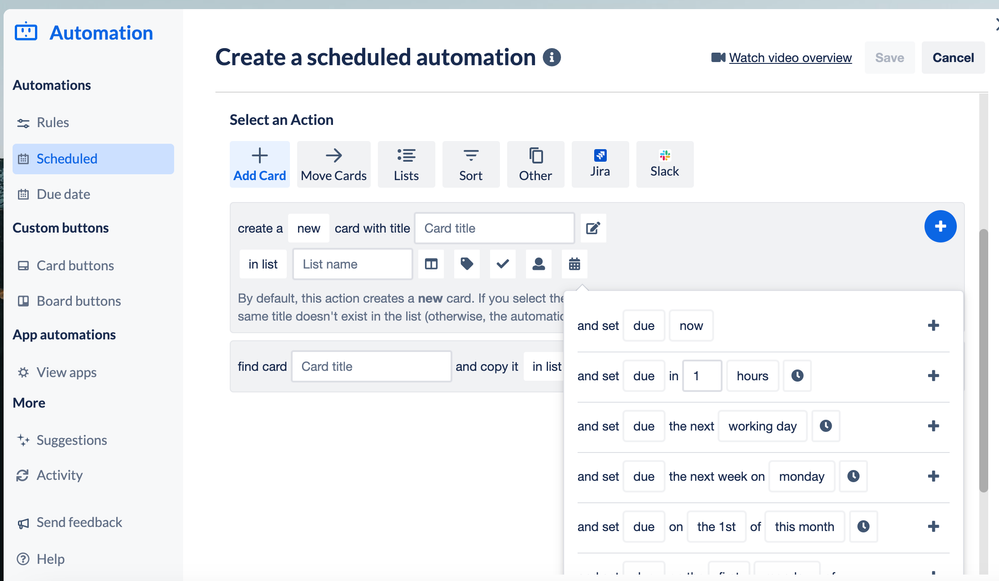Click the board position icon
Viewport: 999px width, 581px height.
click(x=431, y=264)
